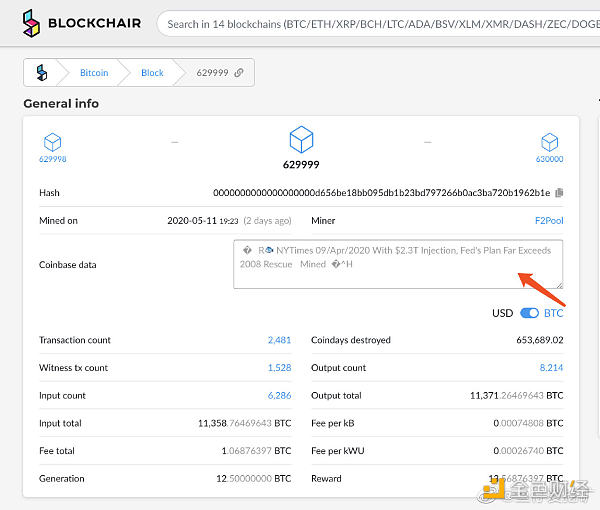Screen dimensions: 600x510
Task: Open next block 630000 cube icon
Action: (x=549, y=143)
